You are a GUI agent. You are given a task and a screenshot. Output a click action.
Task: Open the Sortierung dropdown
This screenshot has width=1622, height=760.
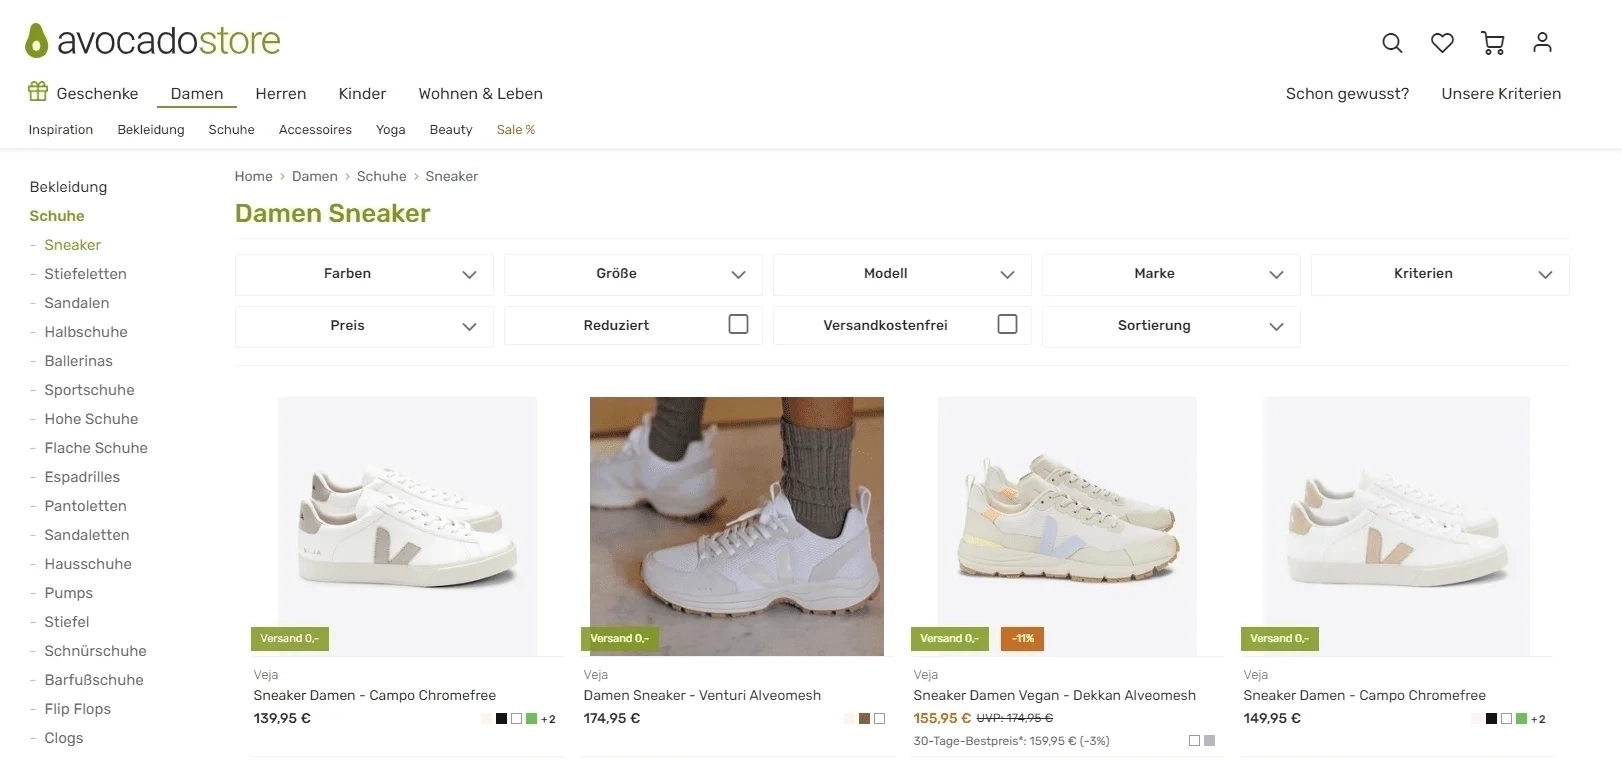pyautogui.click(x=1171, y=326)
